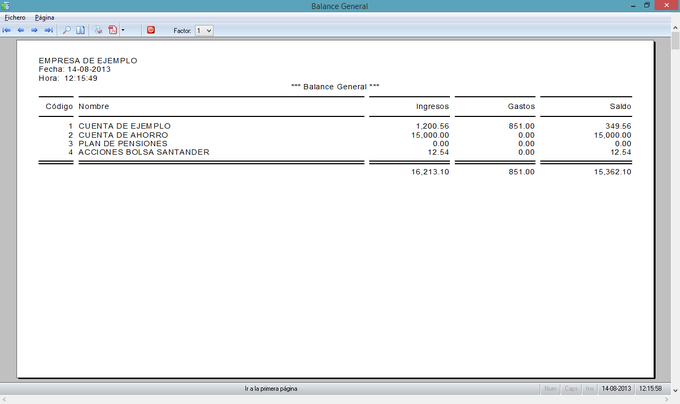This screenshot has height=404, width=680.
Task: Click the Hora: 12:15:49 line
Action: [x=68, y=78]
